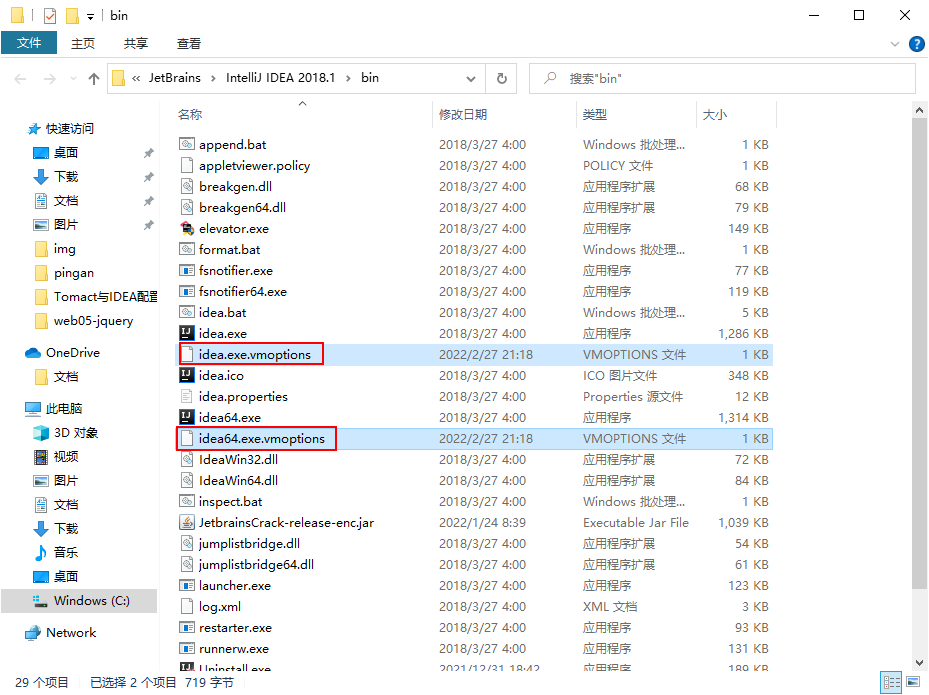The image size is (929, 695).
Task: Open the recent locations dropdown arrow
Action: pyautogui.click(x=73, y=78)
